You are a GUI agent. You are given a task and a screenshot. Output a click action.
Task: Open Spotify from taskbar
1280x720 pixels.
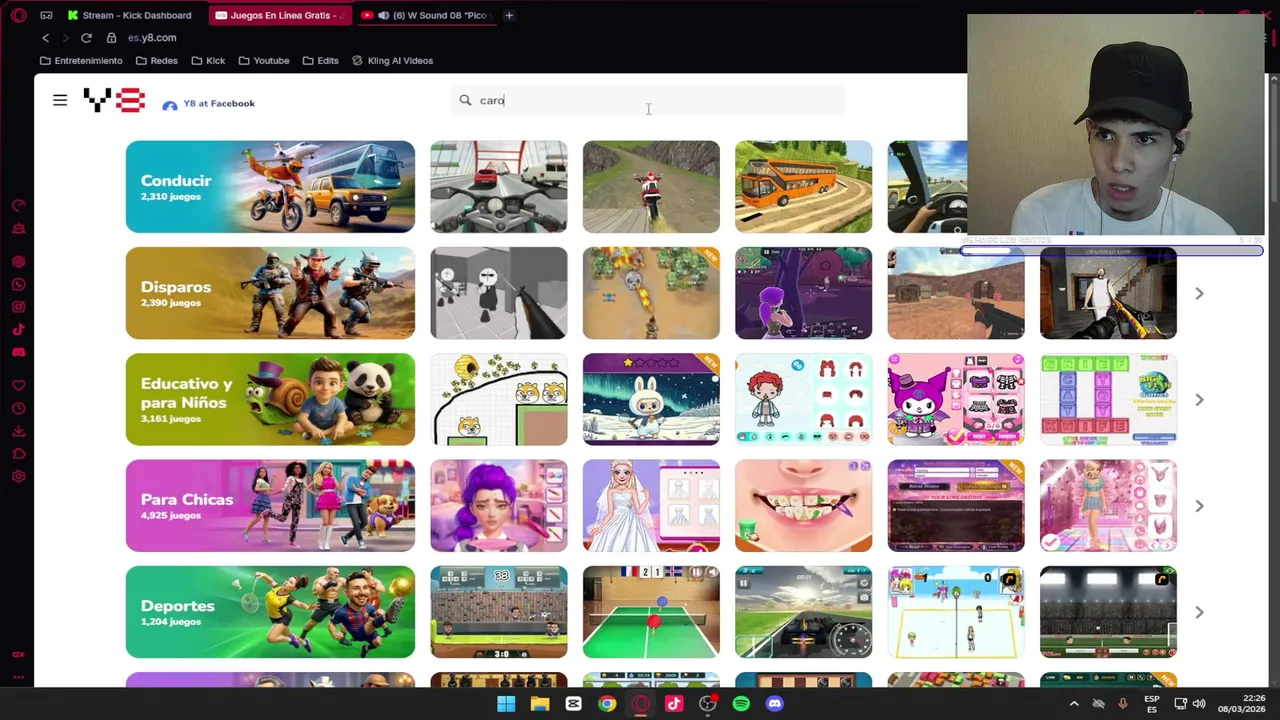(x=741, y=704)
